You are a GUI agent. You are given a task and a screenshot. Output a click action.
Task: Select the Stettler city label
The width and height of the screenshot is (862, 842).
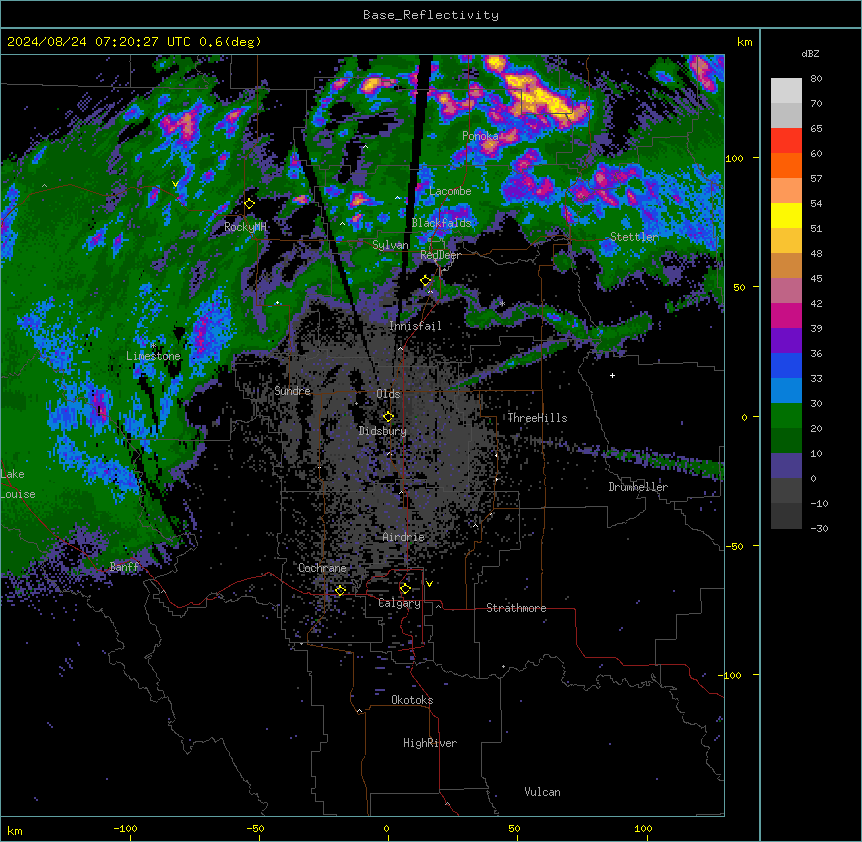click(x=634, y=237)
